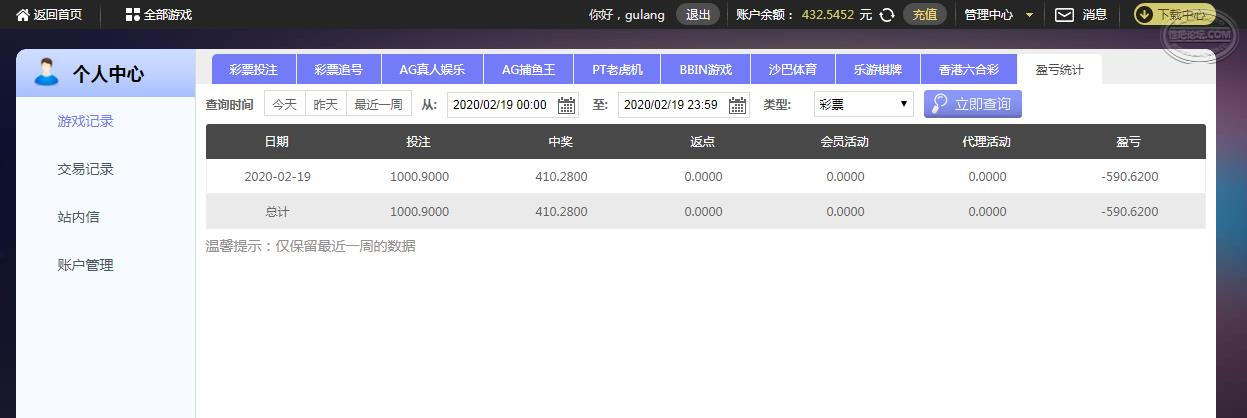Click 1000.9000 in the 2020-02-19 row

(x=419, y=177)
